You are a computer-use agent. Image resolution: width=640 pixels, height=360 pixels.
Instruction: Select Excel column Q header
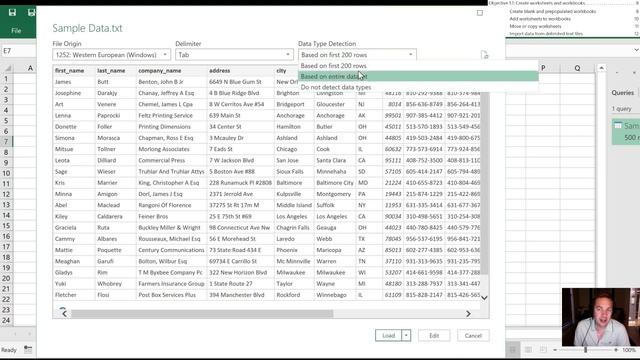pyautogui.click(x=577, y=68)
